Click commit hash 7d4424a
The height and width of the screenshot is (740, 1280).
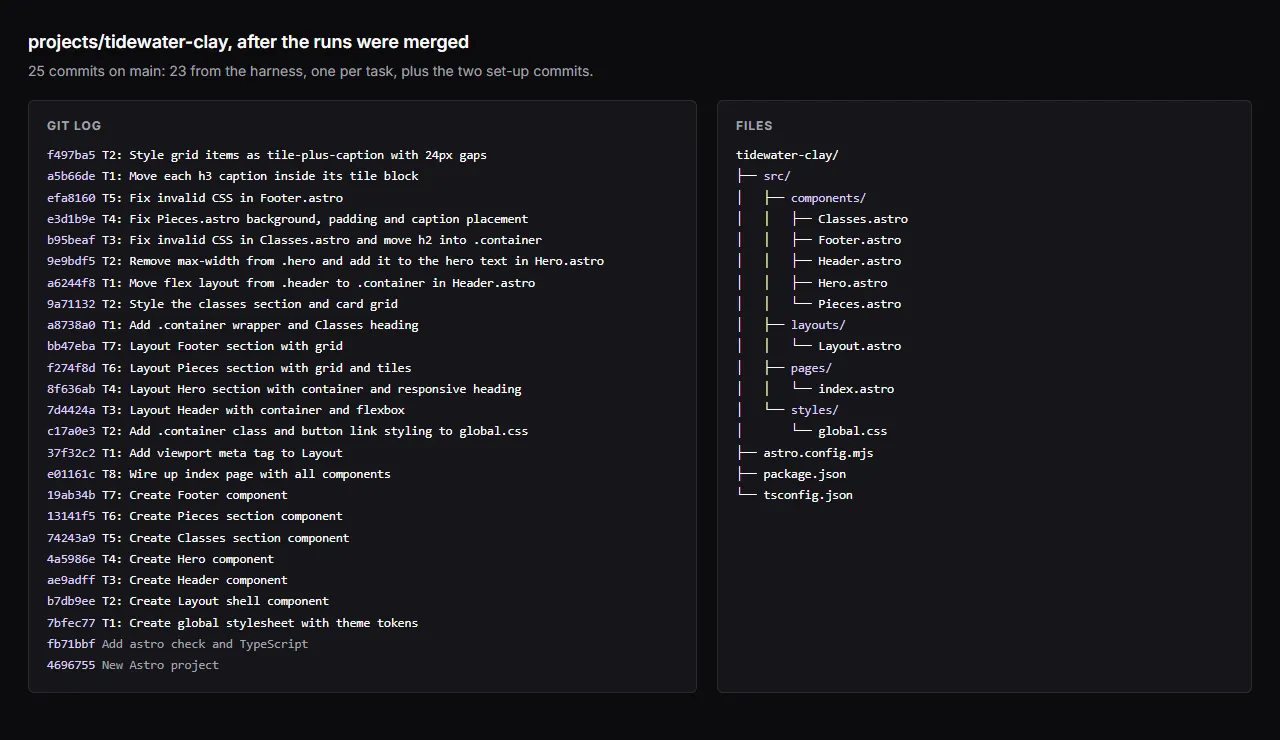[x=71, y=410]
